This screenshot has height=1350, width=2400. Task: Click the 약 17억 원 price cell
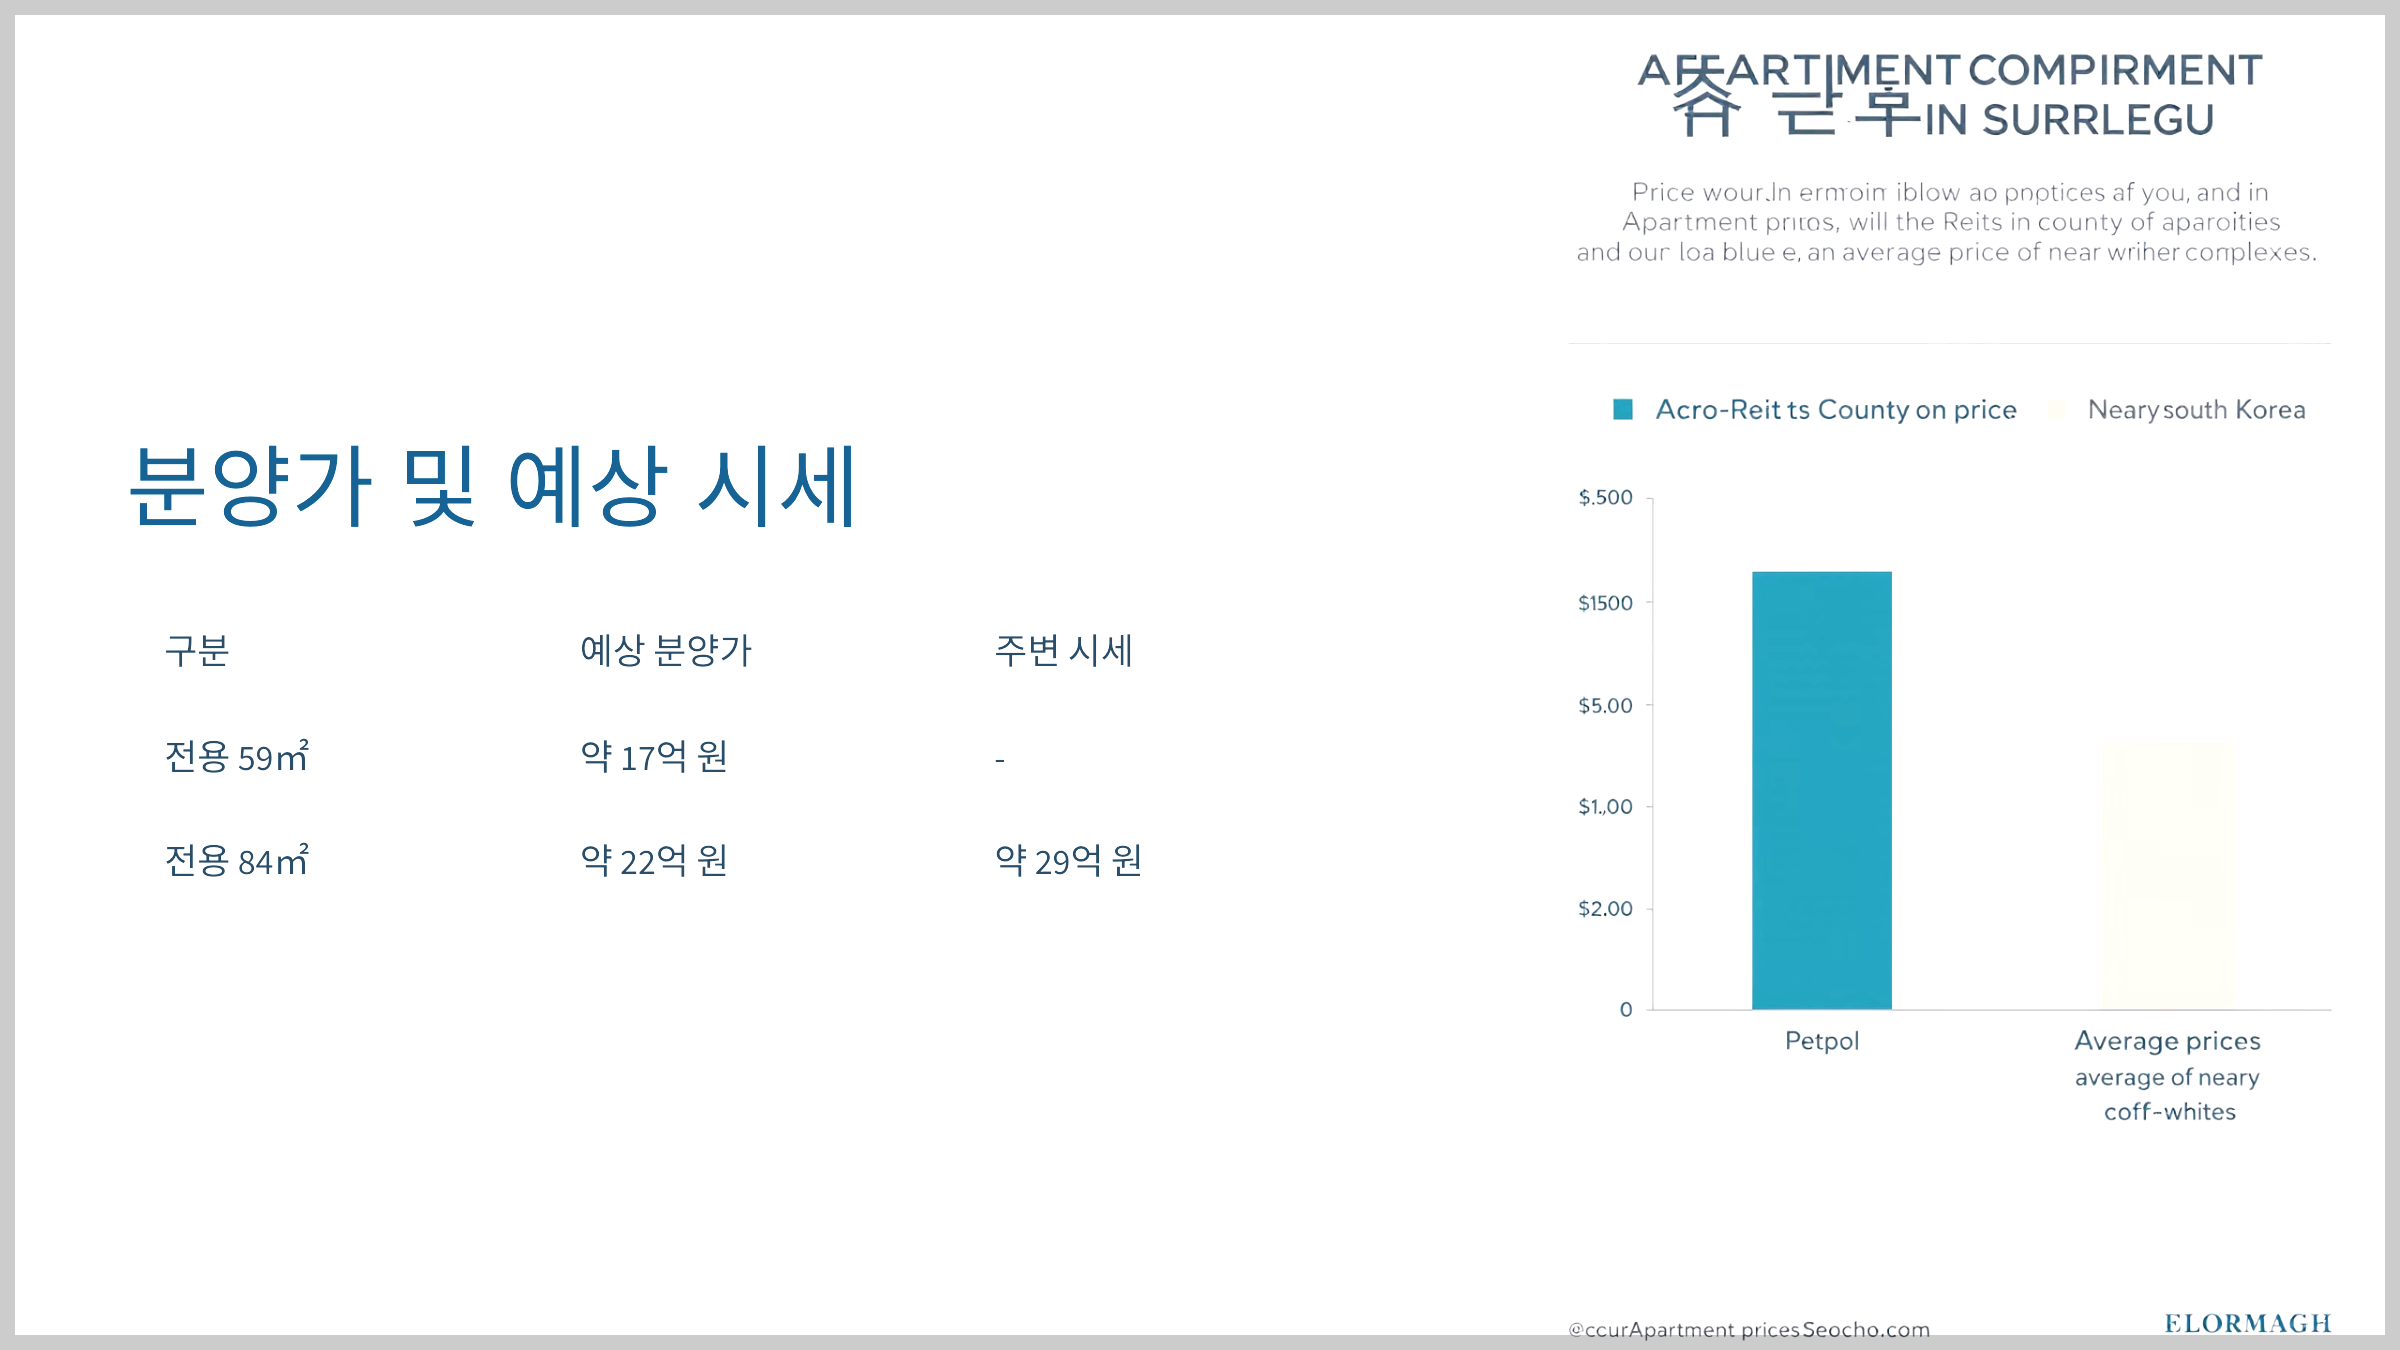pos(654,757)
